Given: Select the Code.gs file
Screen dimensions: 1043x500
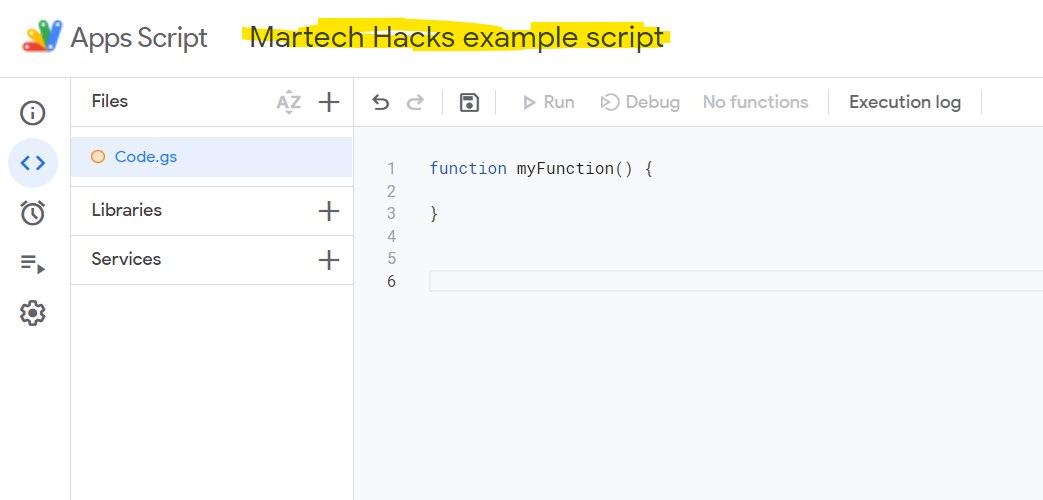Looking at the screenshot, I should click(x=212, y=157).
